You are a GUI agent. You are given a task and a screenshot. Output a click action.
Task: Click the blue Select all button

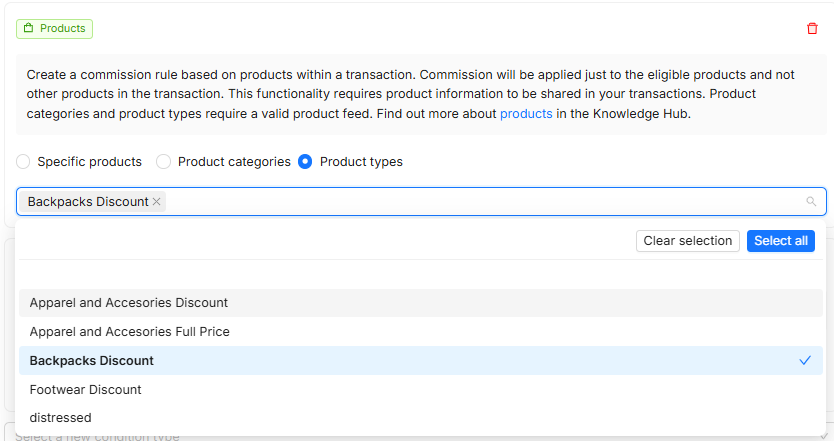[x=780, y=241]
